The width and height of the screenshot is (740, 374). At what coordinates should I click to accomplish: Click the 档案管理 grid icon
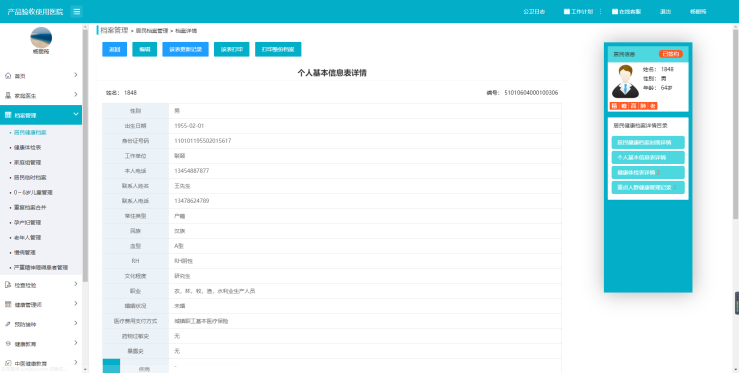(x=8, y=115)
